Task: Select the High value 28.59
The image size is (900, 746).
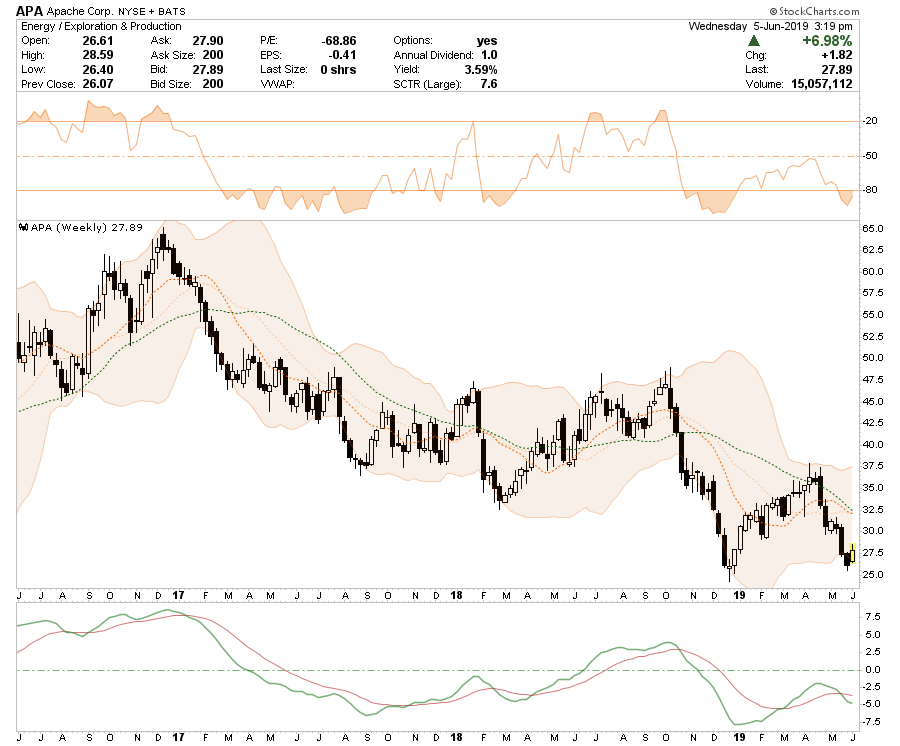Action: [x=98, y=55]
